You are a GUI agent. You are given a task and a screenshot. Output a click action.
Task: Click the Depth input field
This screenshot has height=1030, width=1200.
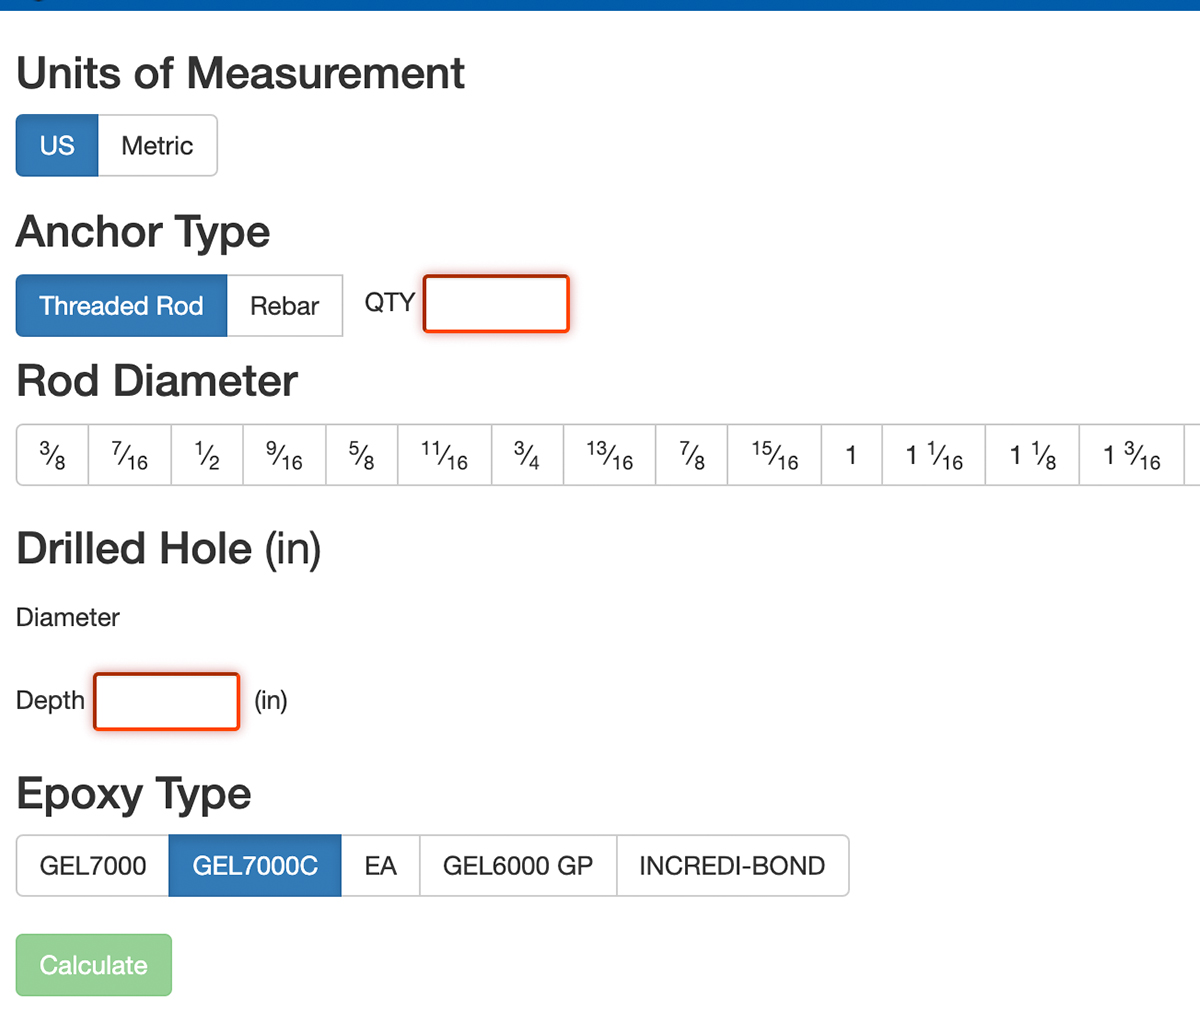point(167,702)
